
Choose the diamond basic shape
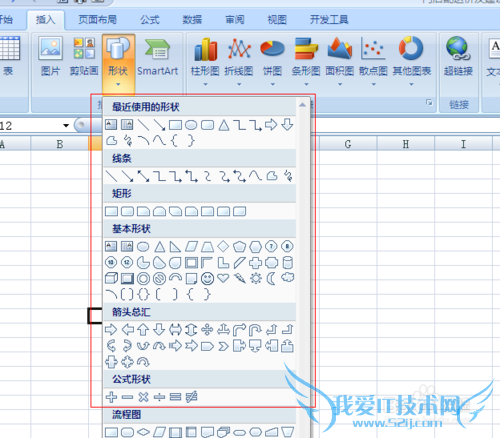pos(223,247)
